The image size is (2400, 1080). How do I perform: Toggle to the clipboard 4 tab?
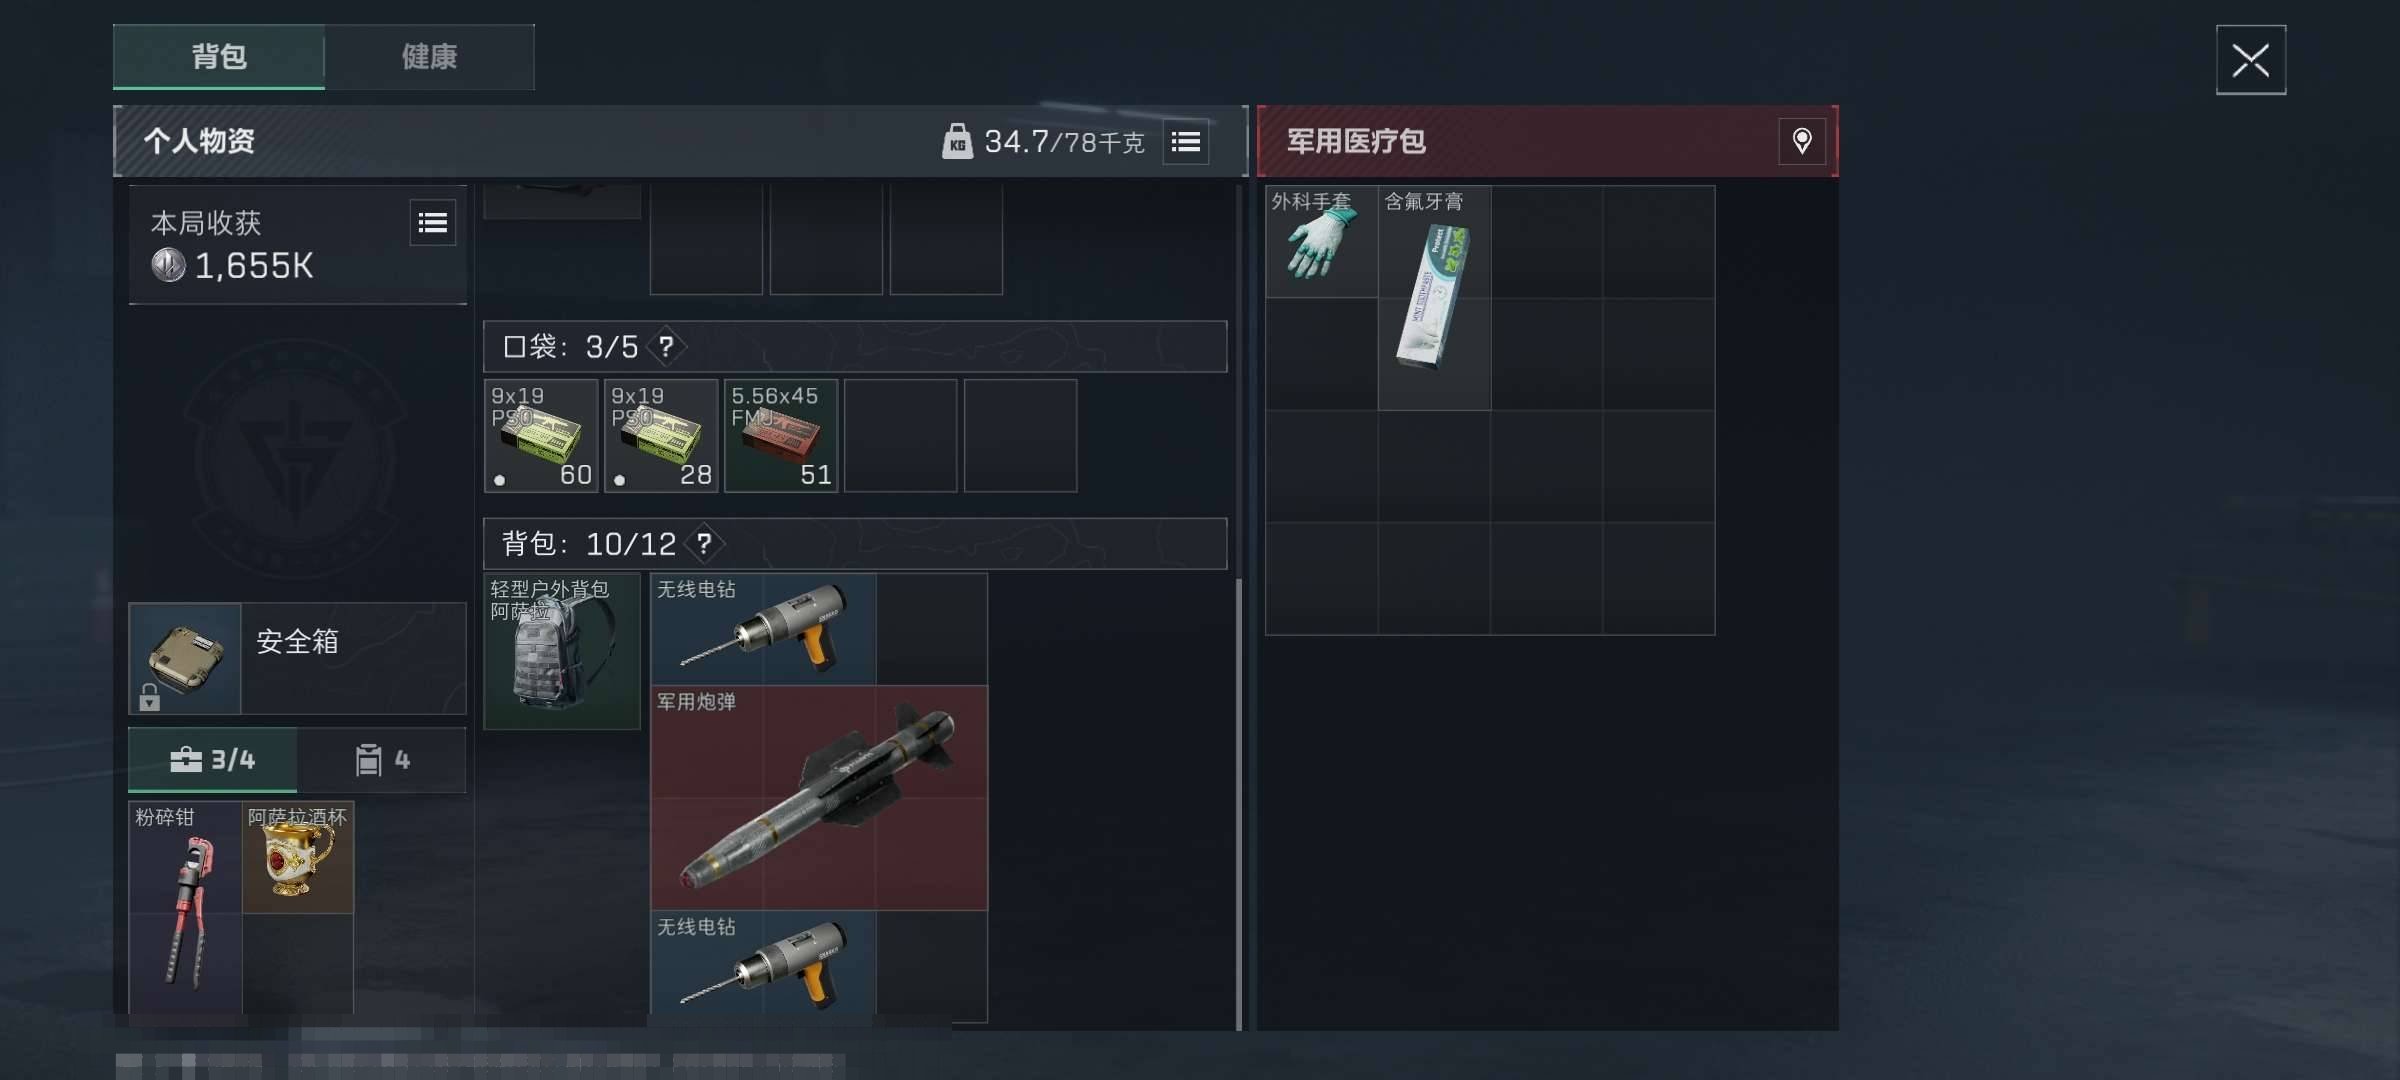click(x=382, y=760)
